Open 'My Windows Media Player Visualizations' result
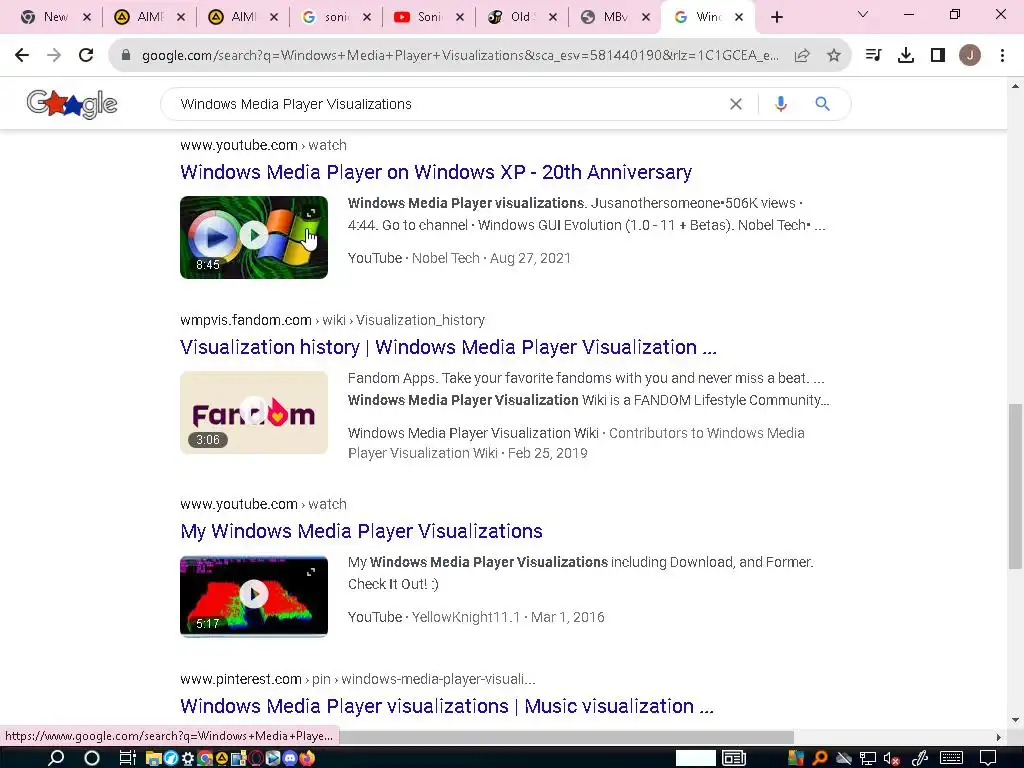 click(x=361, y=531)
